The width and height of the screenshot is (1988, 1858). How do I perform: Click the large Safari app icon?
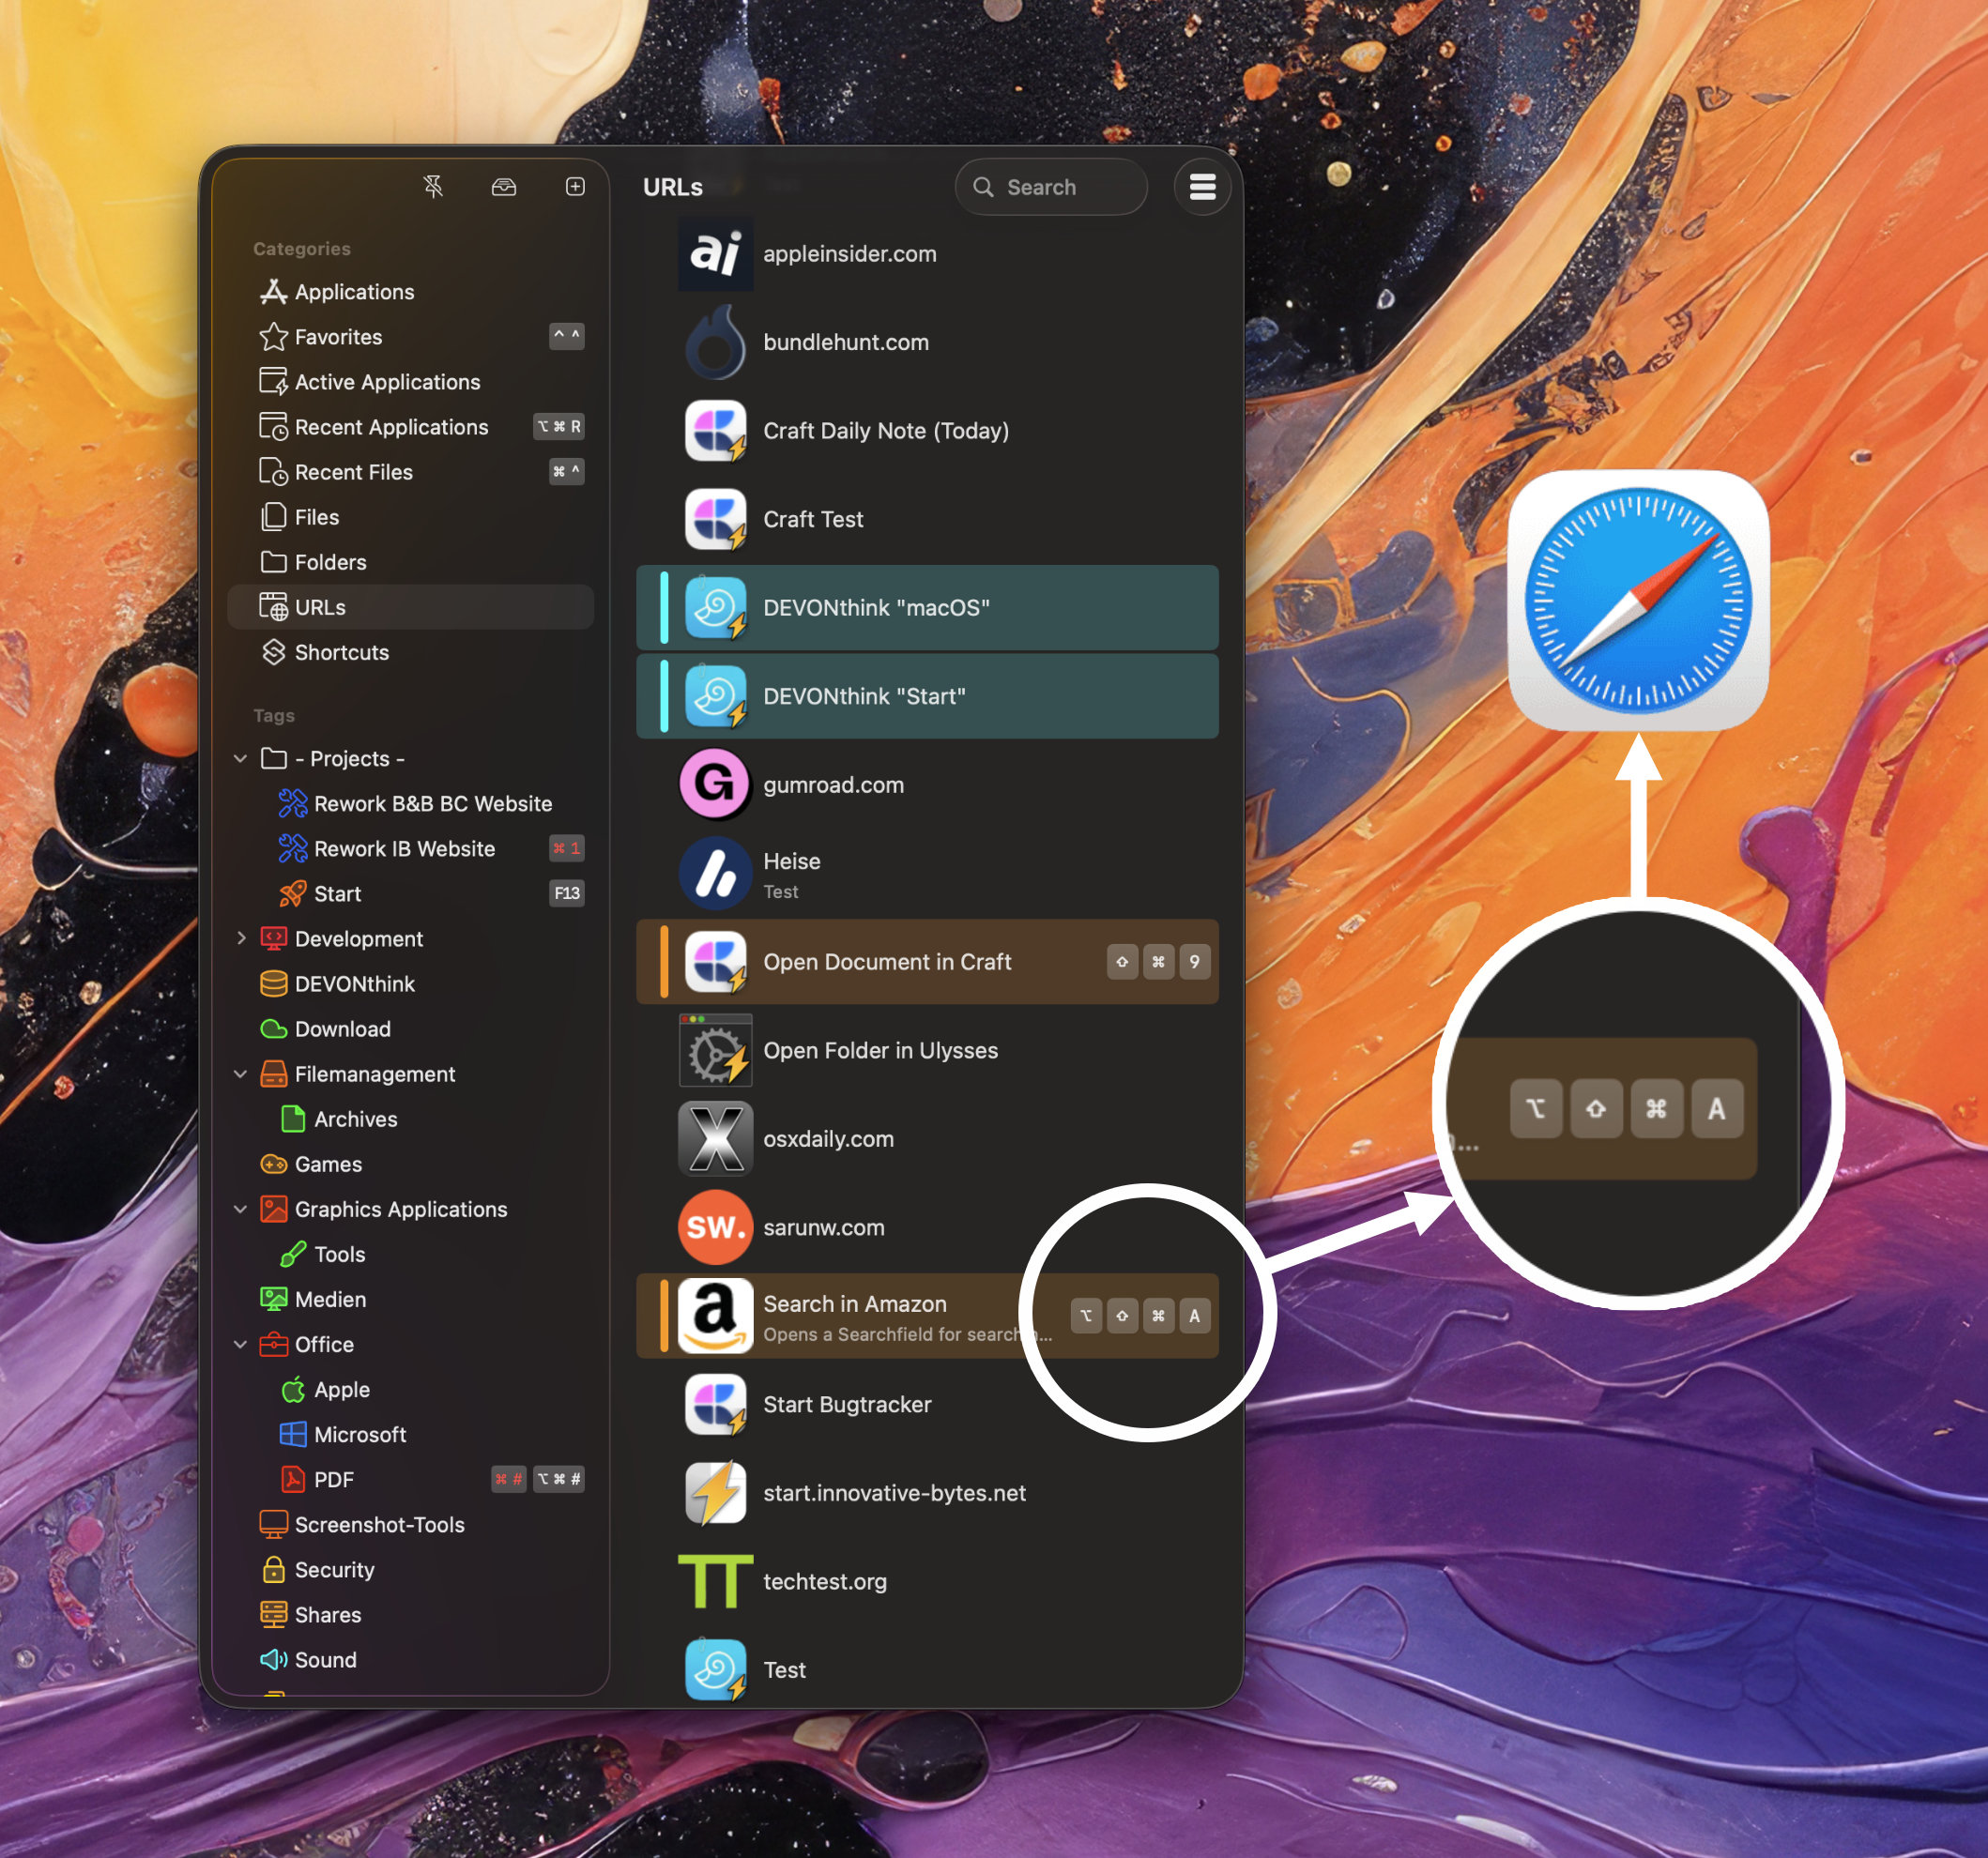coord(1638,600)
